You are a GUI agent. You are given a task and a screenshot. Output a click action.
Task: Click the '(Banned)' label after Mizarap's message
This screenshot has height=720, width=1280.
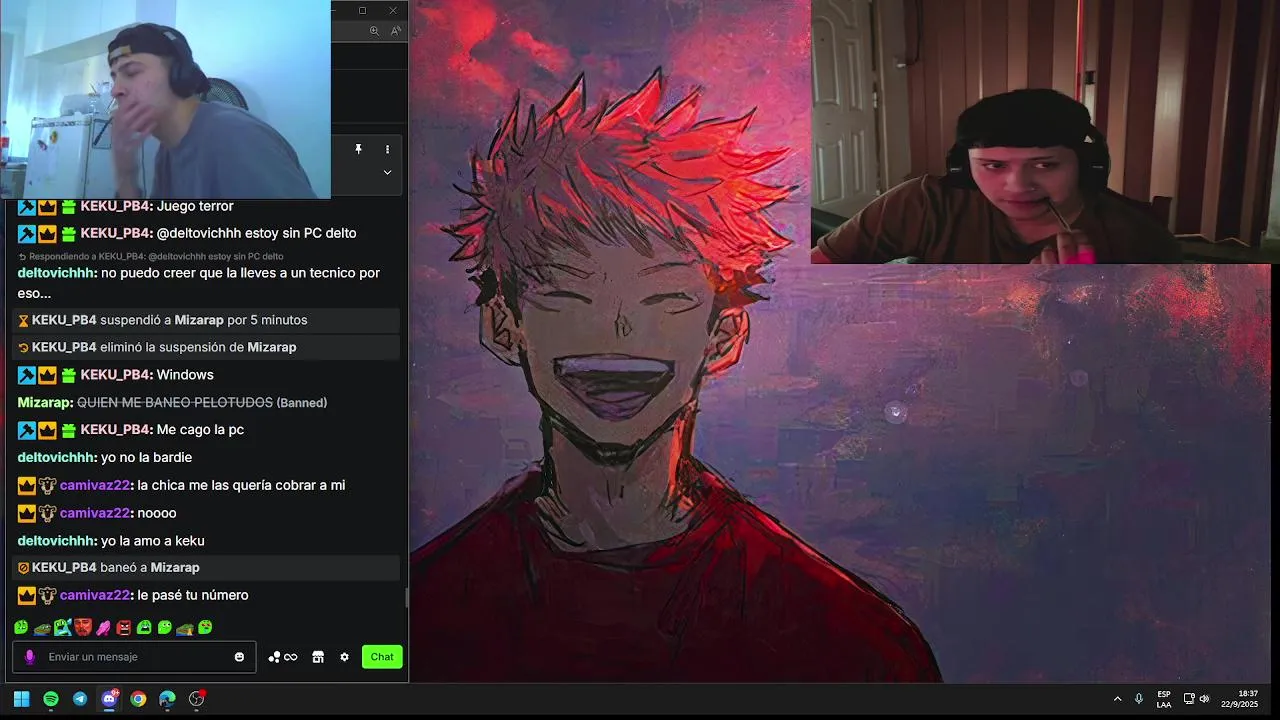(x=302, y=402)
